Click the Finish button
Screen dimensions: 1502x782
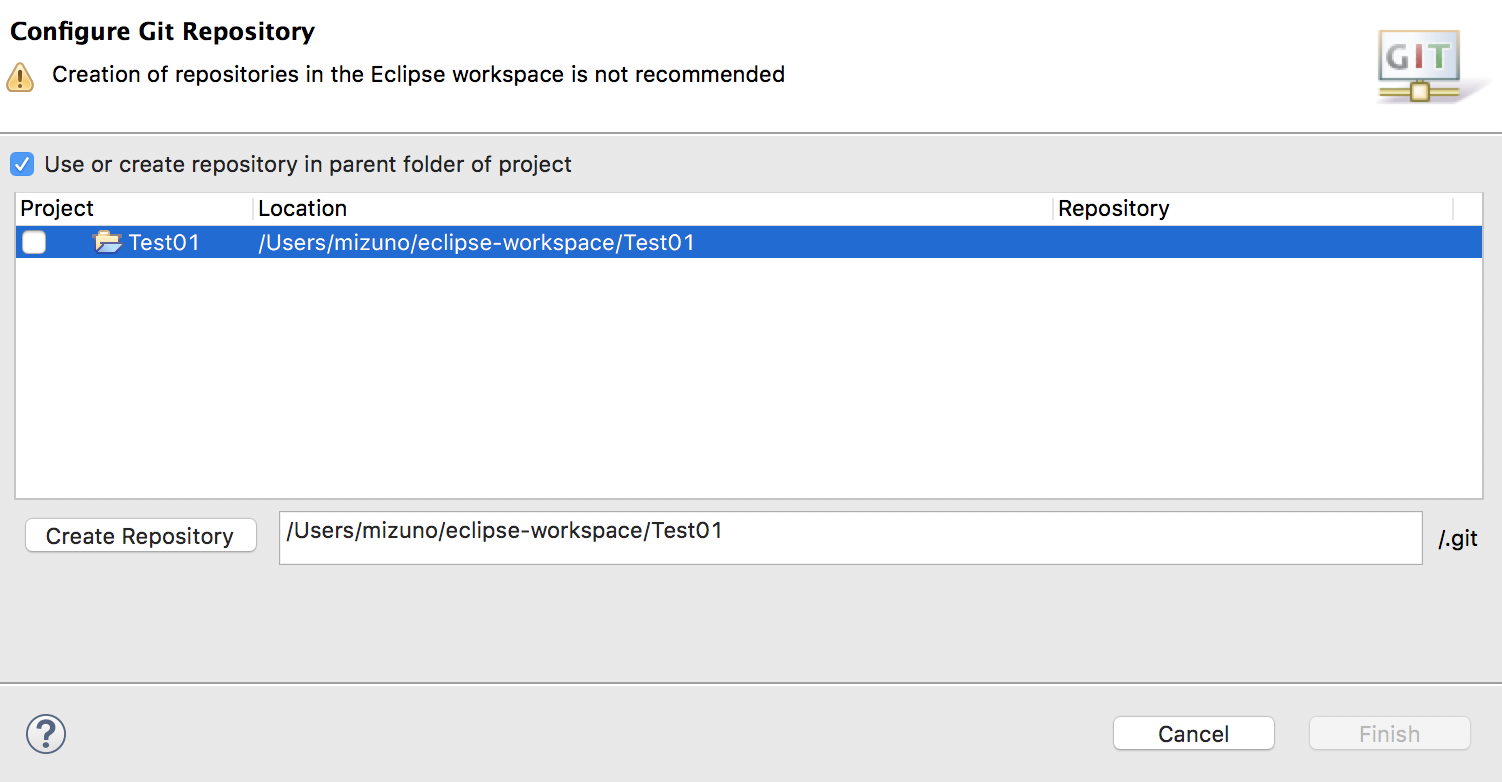[x=1389, y=734]
